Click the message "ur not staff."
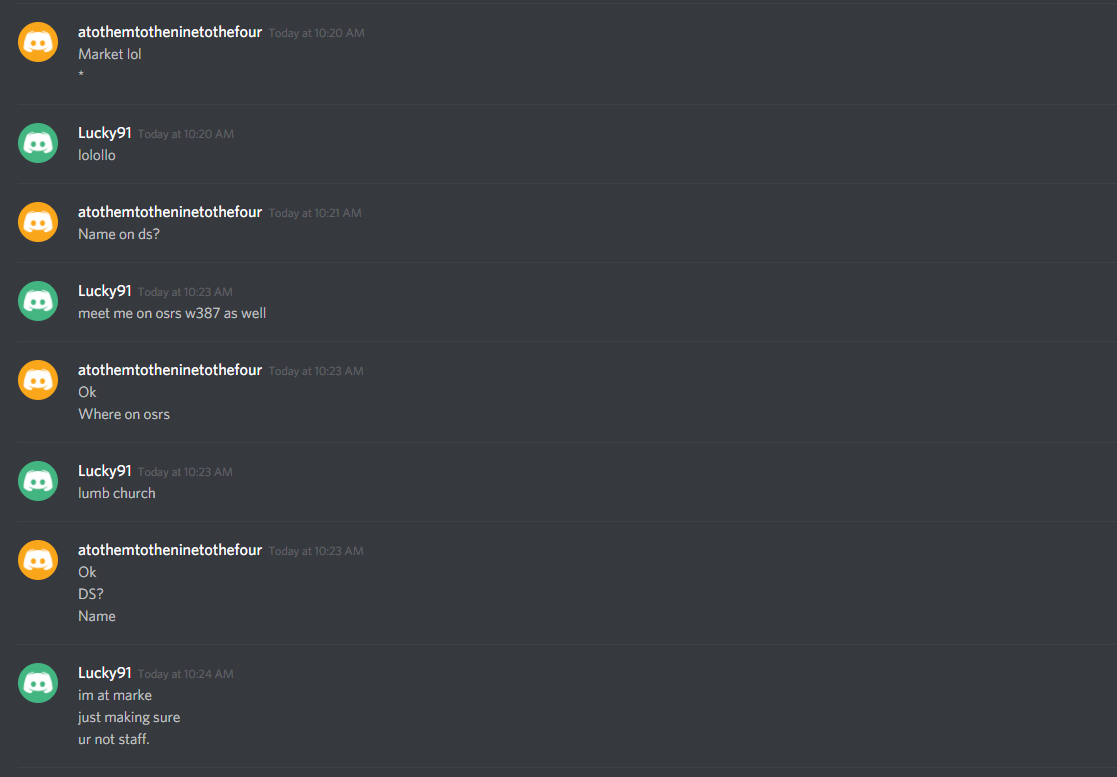The image size is (1117, 777). click(x=114, y=739)
